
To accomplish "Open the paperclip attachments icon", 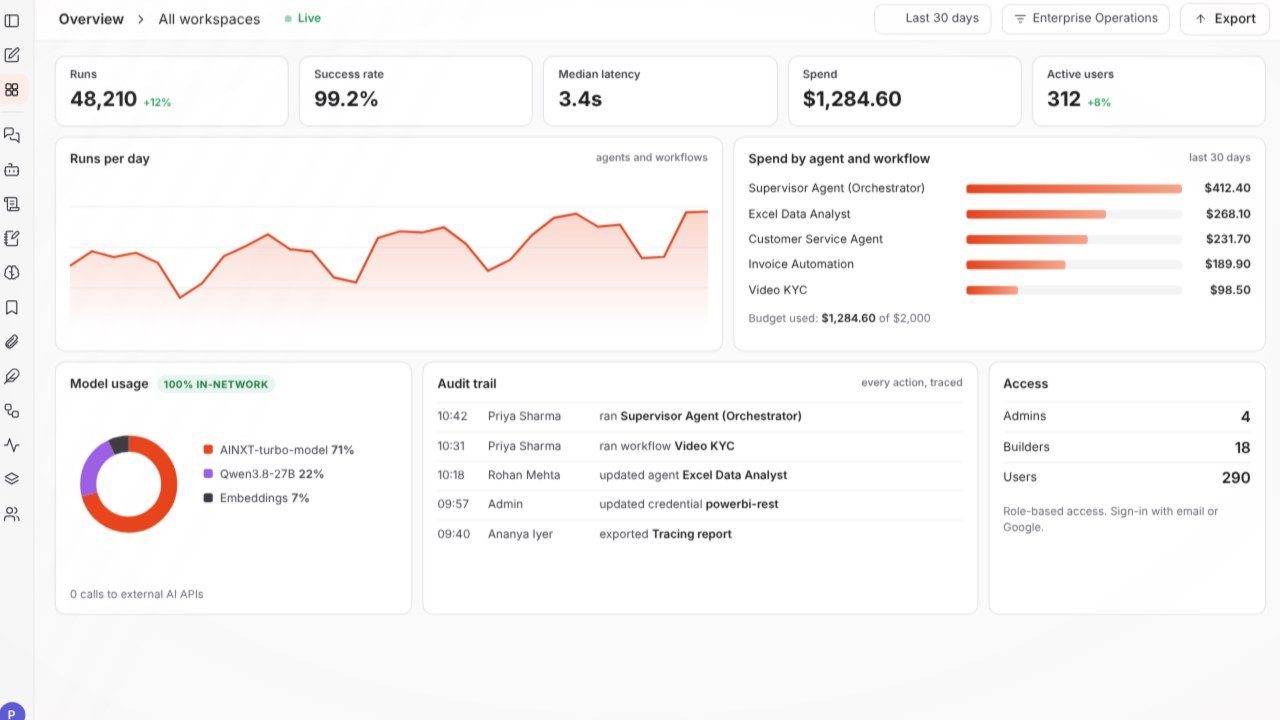I will 12,342.
